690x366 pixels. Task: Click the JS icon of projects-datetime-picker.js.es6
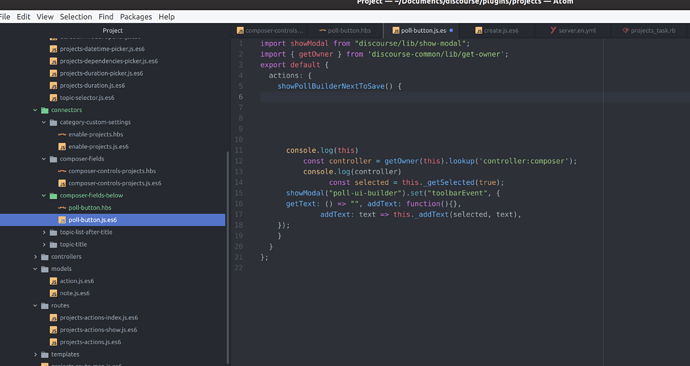point(53,49)
